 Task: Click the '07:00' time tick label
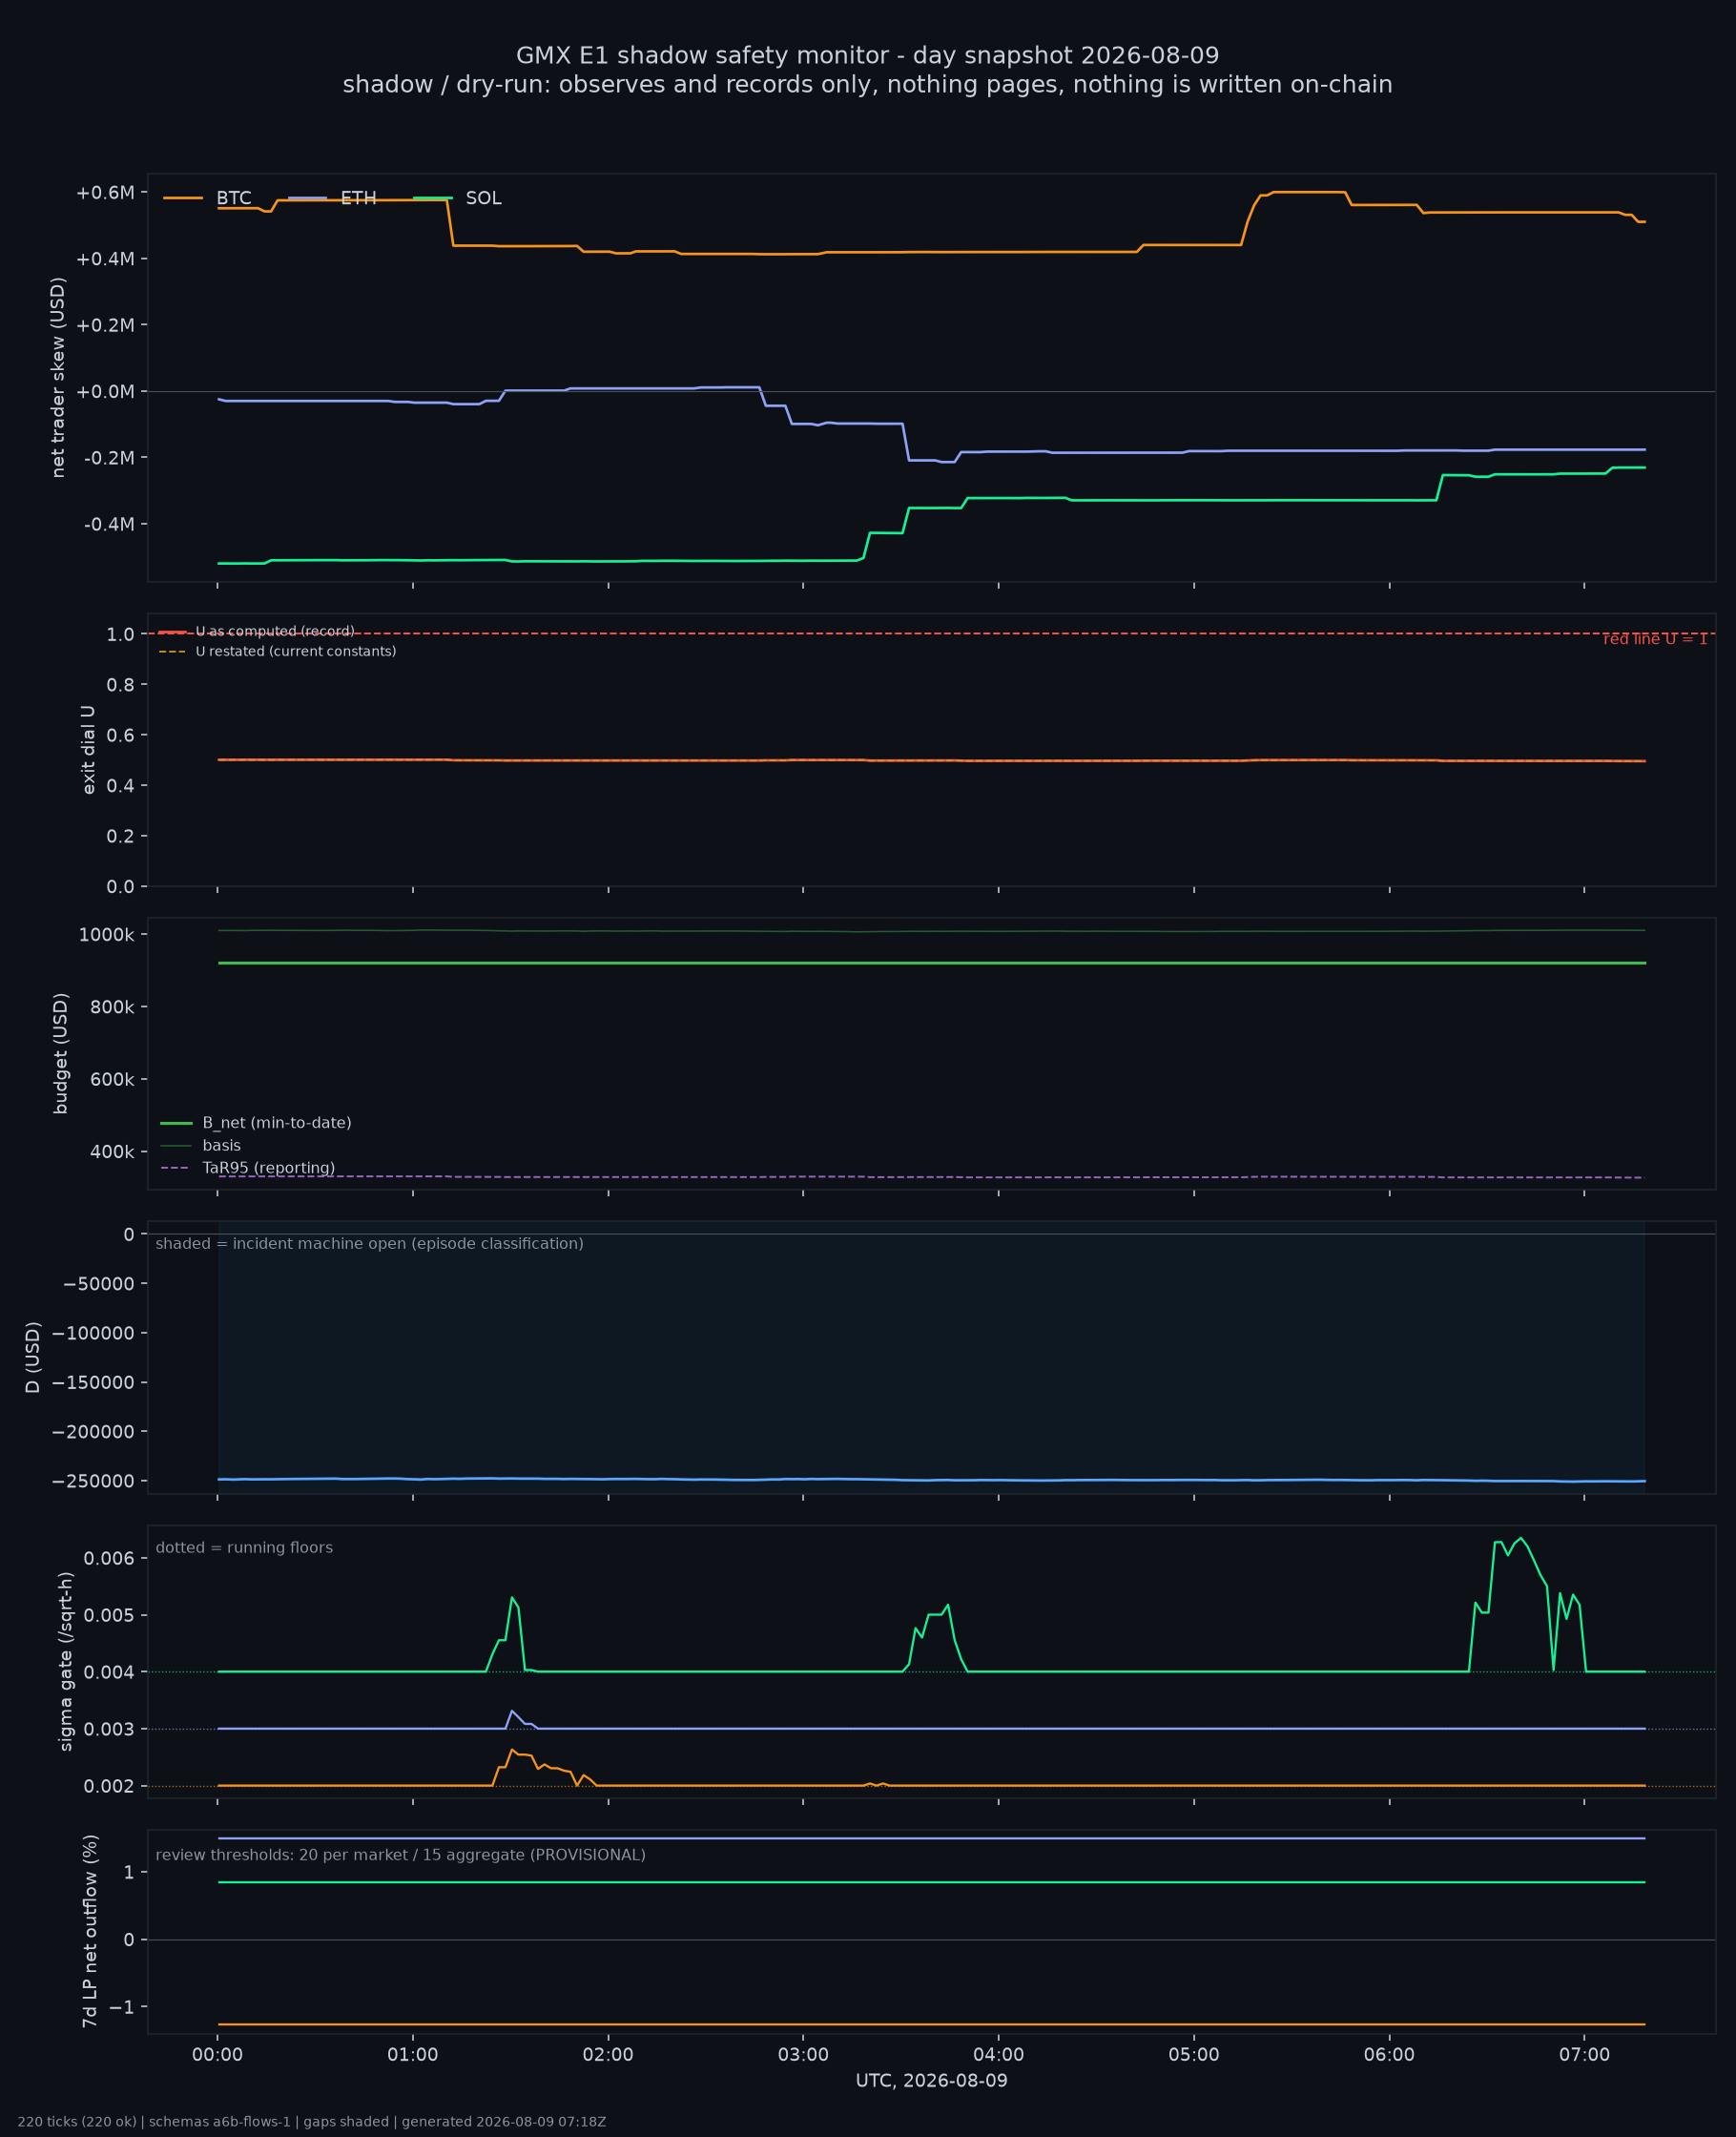1584,2055
